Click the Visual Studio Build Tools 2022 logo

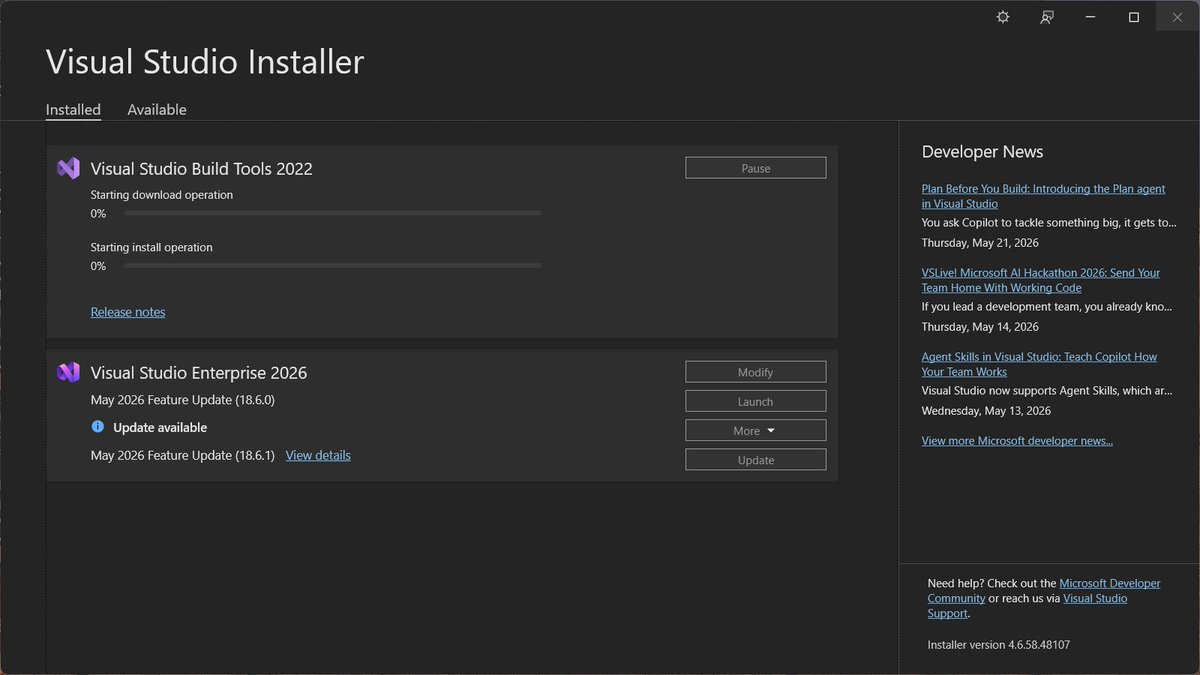68,168
